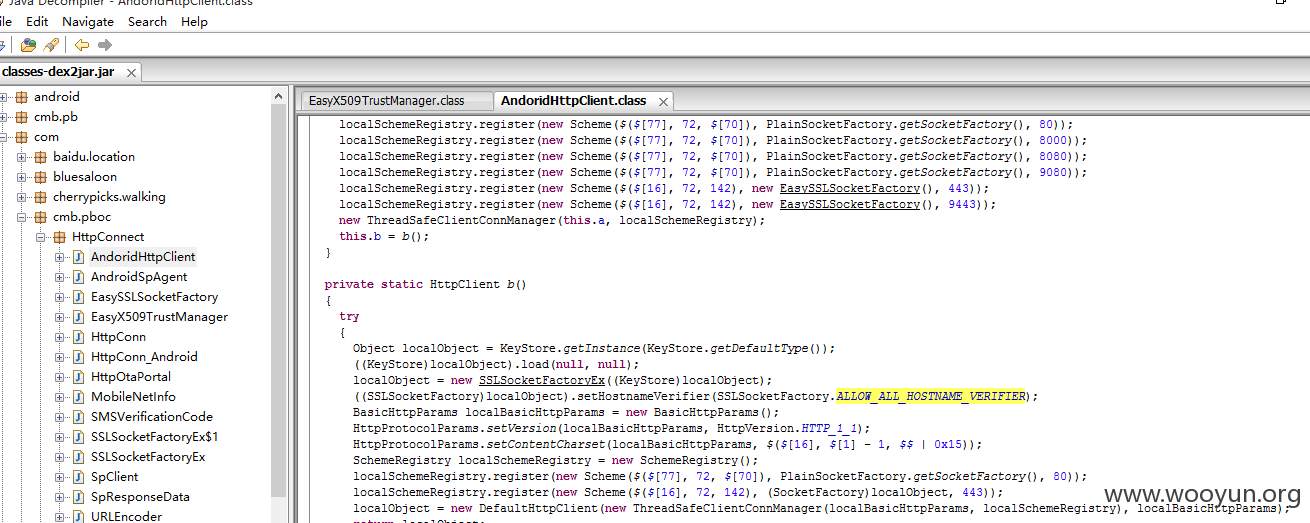Viewport: 1310px width, 523px height.
Task: Open SpResponseData class
Action: [x=140, y=497]
